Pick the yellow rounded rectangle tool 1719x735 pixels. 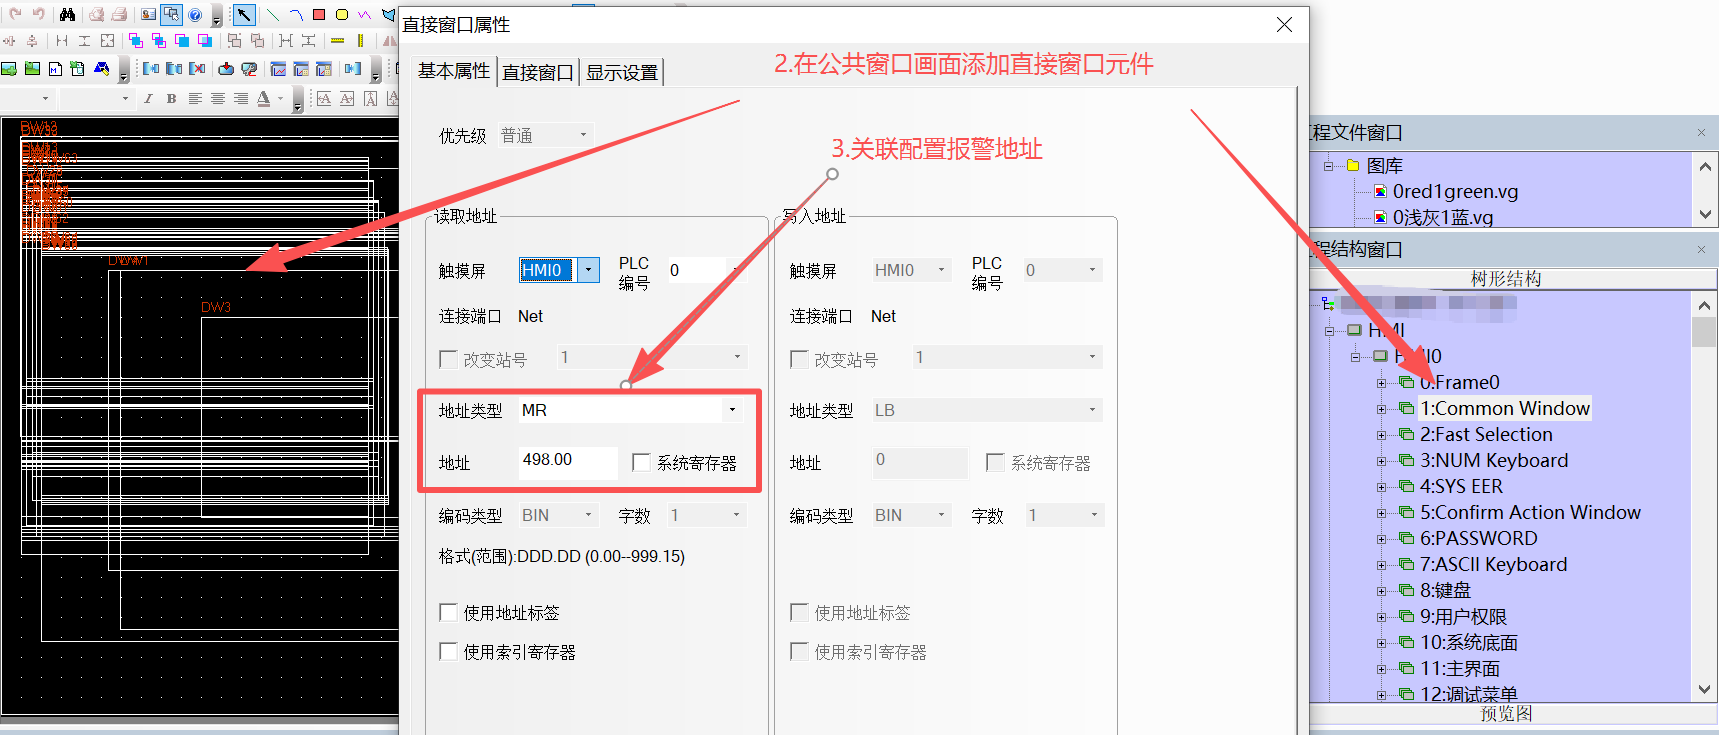point(342,14)
